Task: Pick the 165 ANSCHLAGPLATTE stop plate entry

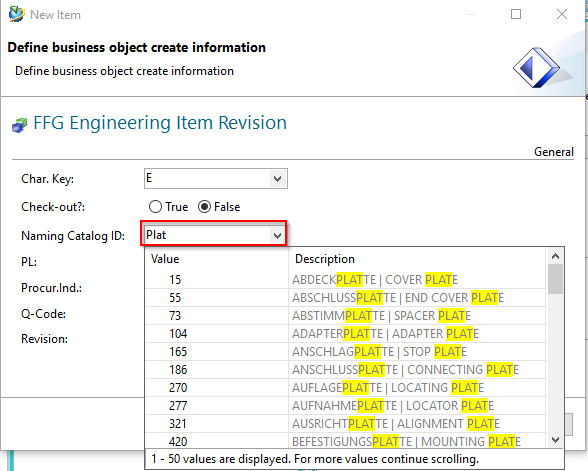Action: [345, 352]
